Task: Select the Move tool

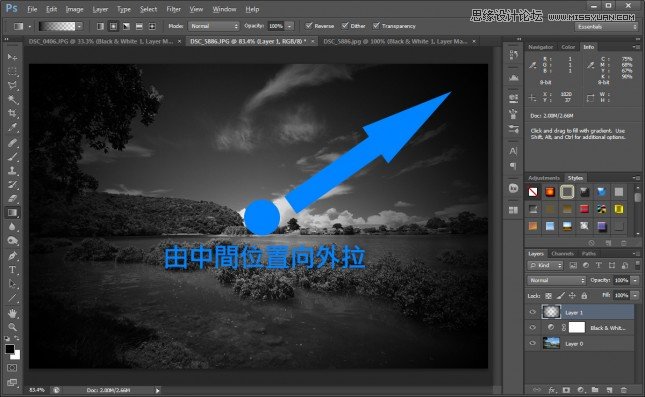Action: 12,57
